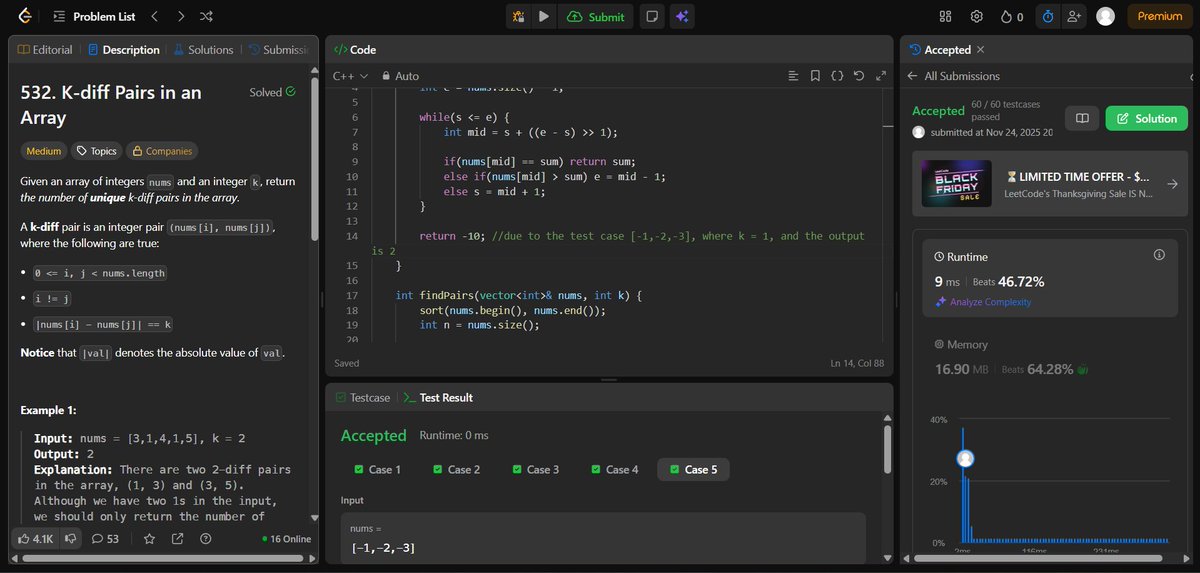The height and width of the screenshot is (573, 1200).
Task: Open settings gear in top bar
Action: (977, 16)
